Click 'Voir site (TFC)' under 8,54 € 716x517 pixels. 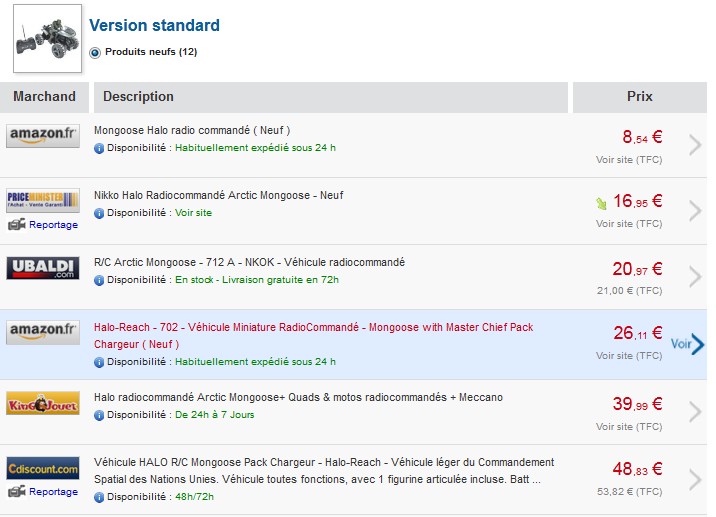point(629,160)
